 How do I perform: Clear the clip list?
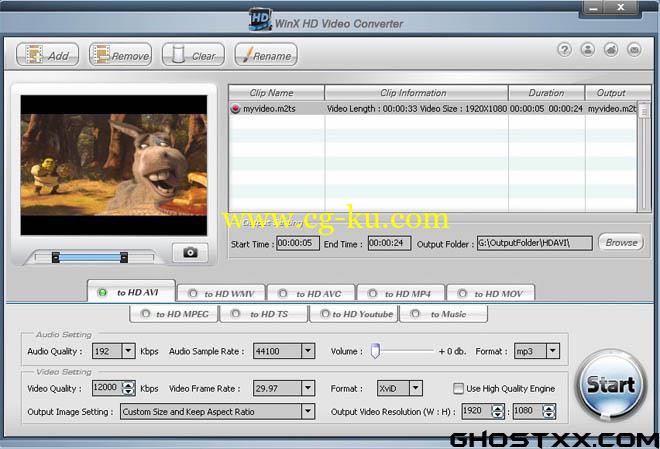(x=193, y=55)
